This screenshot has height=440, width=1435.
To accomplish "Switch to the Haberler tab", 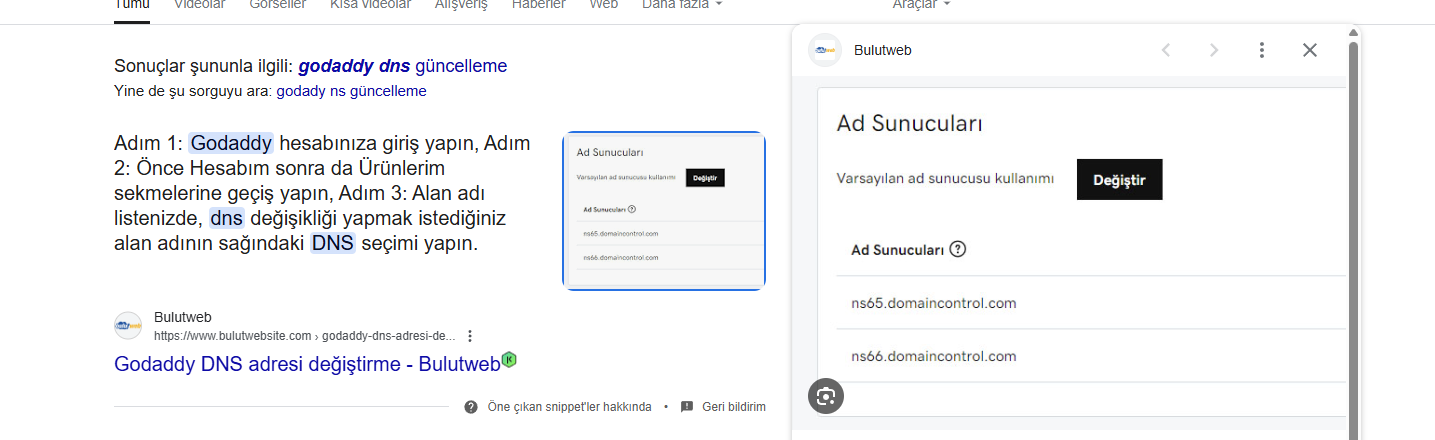I will [538, 5].
